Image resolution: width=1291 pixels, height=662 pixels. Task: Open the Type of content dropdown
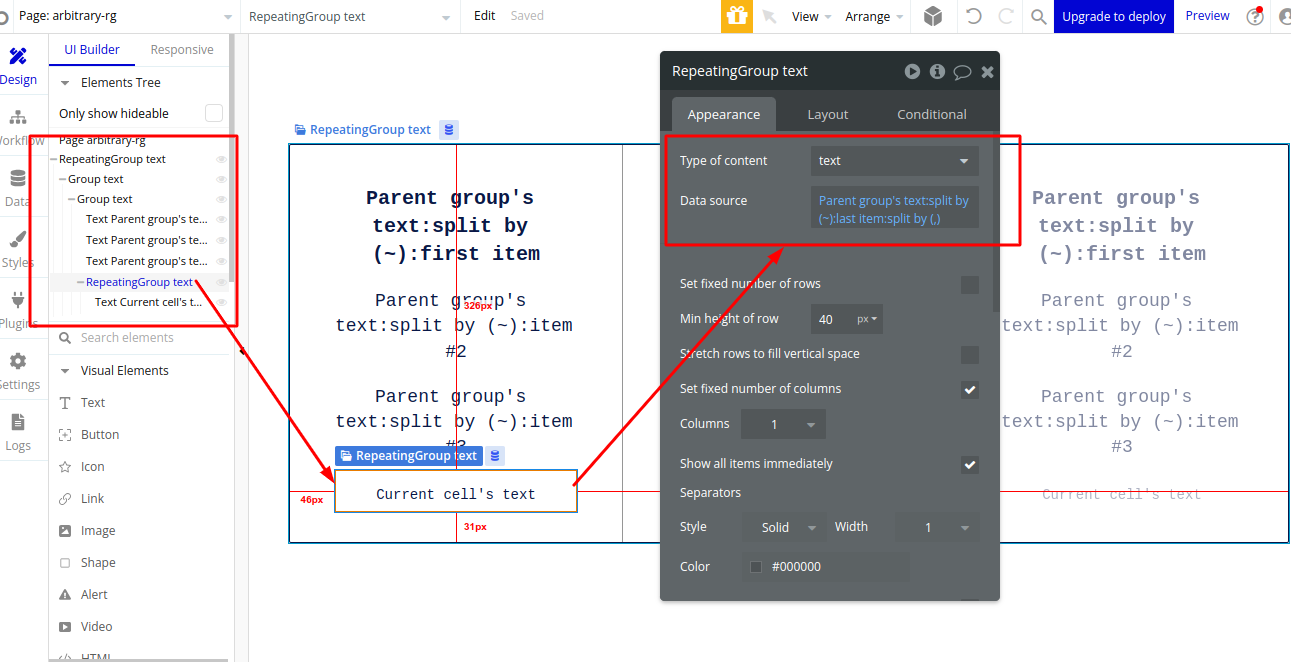coord(895,160)
